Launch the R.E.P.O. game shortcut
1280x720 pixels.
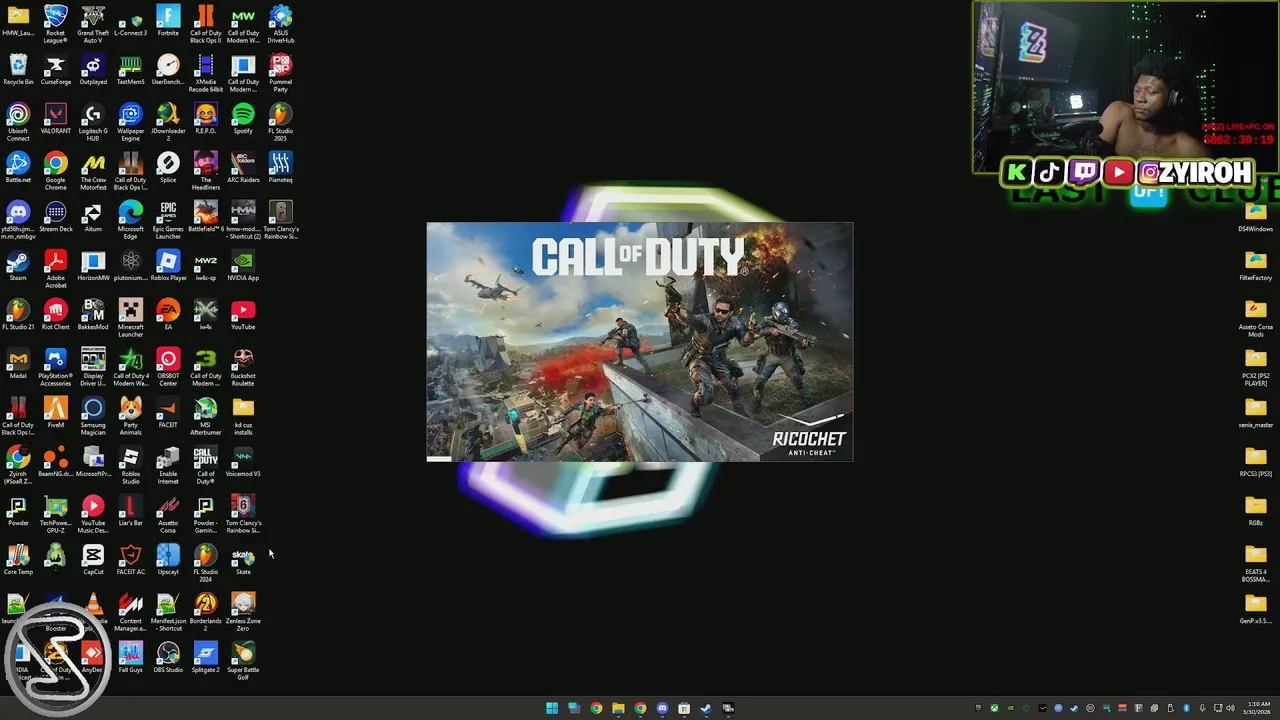click(x=205, y=119)
